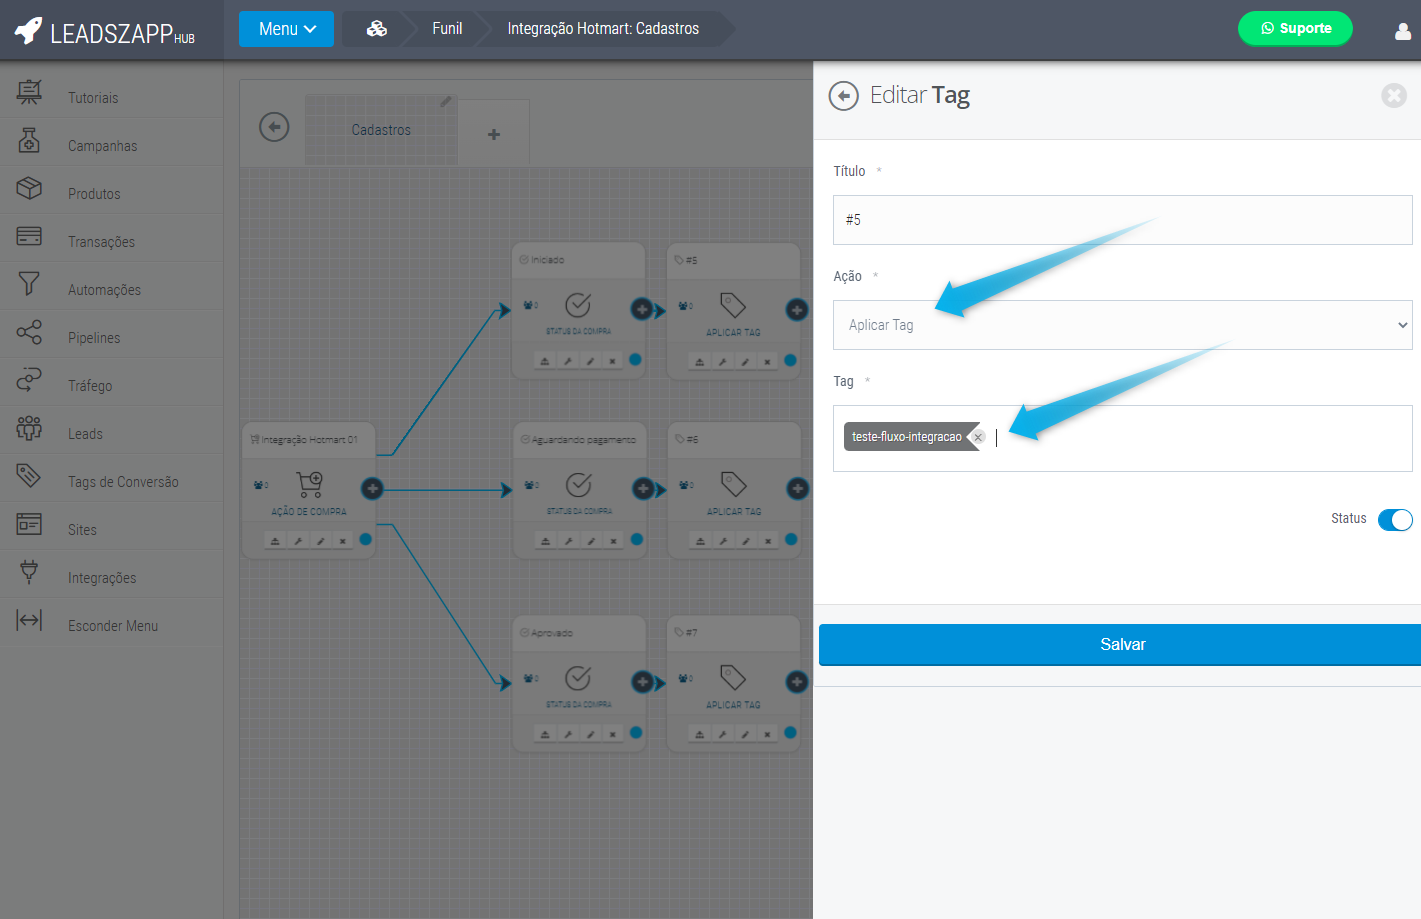1421x919 pixels.
Task: Click the Título input field
Action: click(1121, 220)
